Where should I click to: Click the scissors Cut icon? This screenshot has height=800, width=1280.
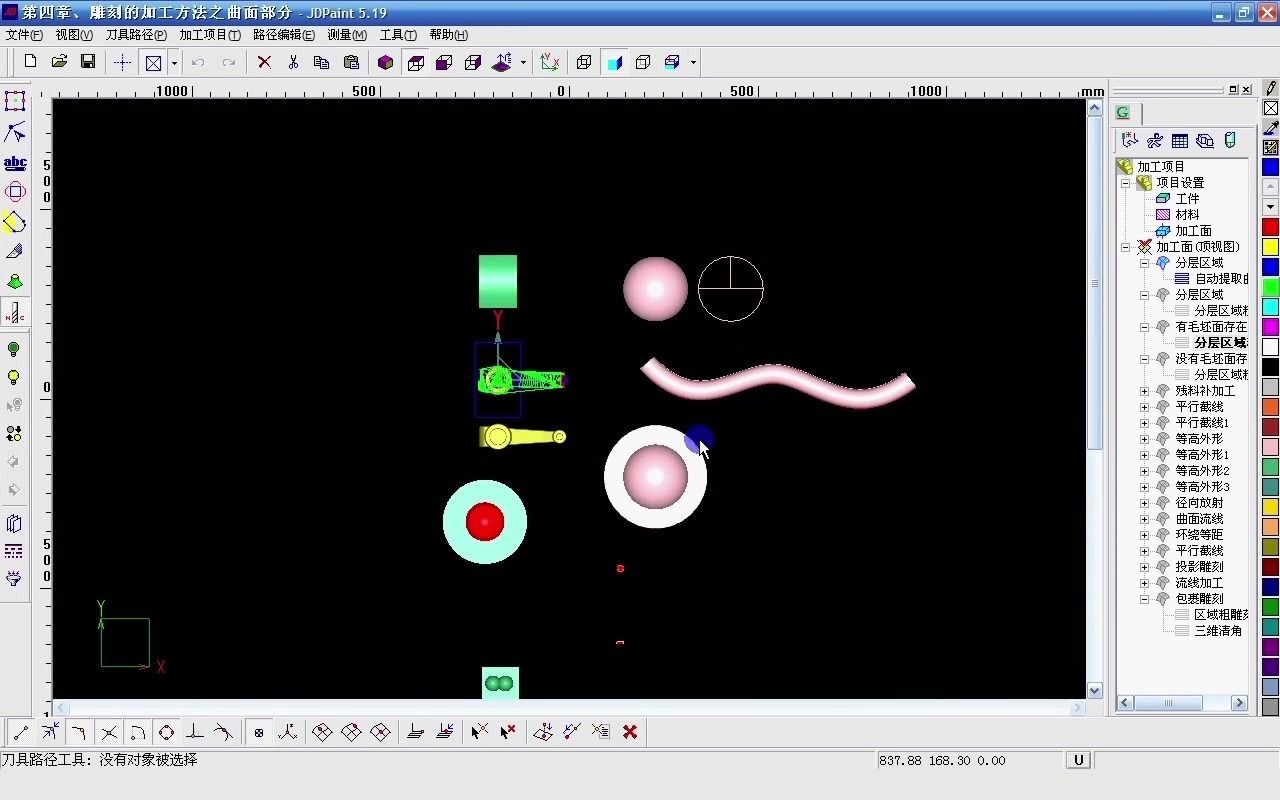click(293, 62)
